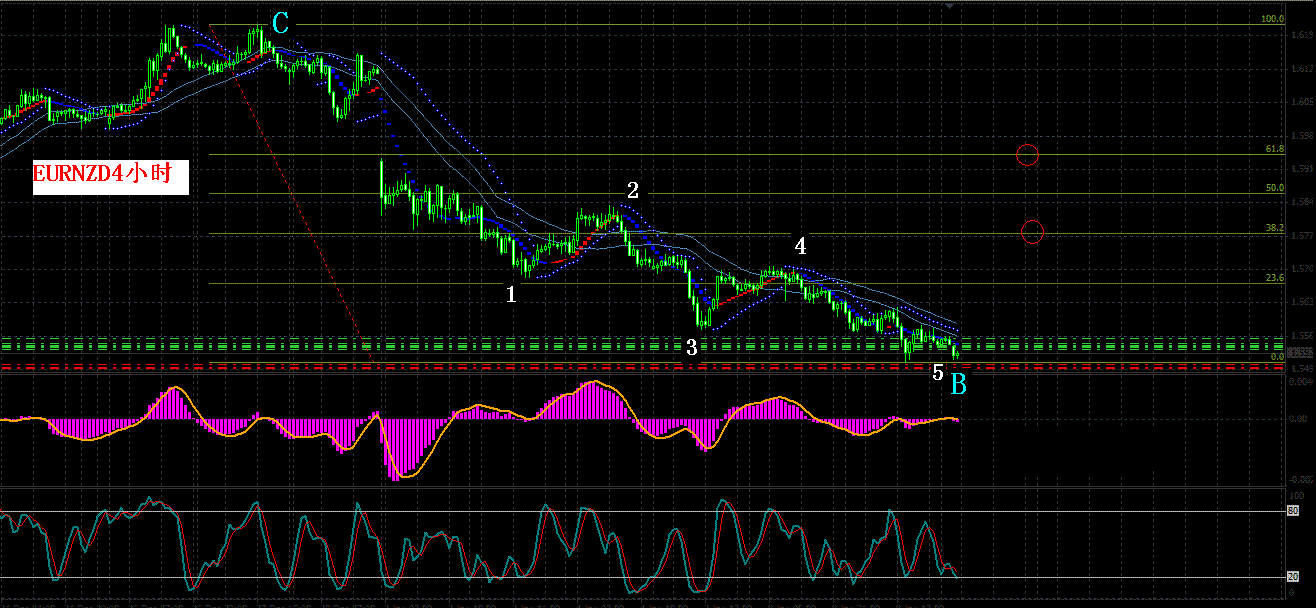Viewport: 1316px width, 608px height.
Task: Click the 1.605 price on the axis
Action: [x=1302, y=102]
